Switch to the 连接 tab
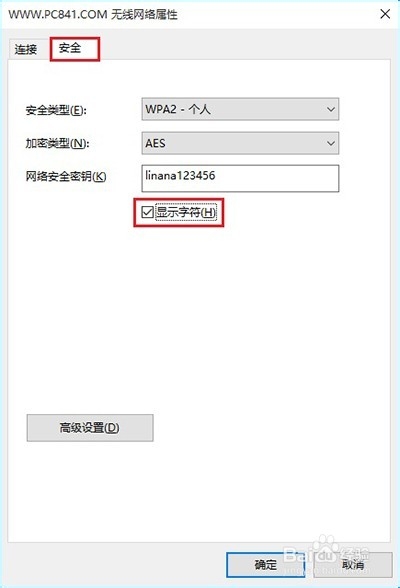 (26, 49)
